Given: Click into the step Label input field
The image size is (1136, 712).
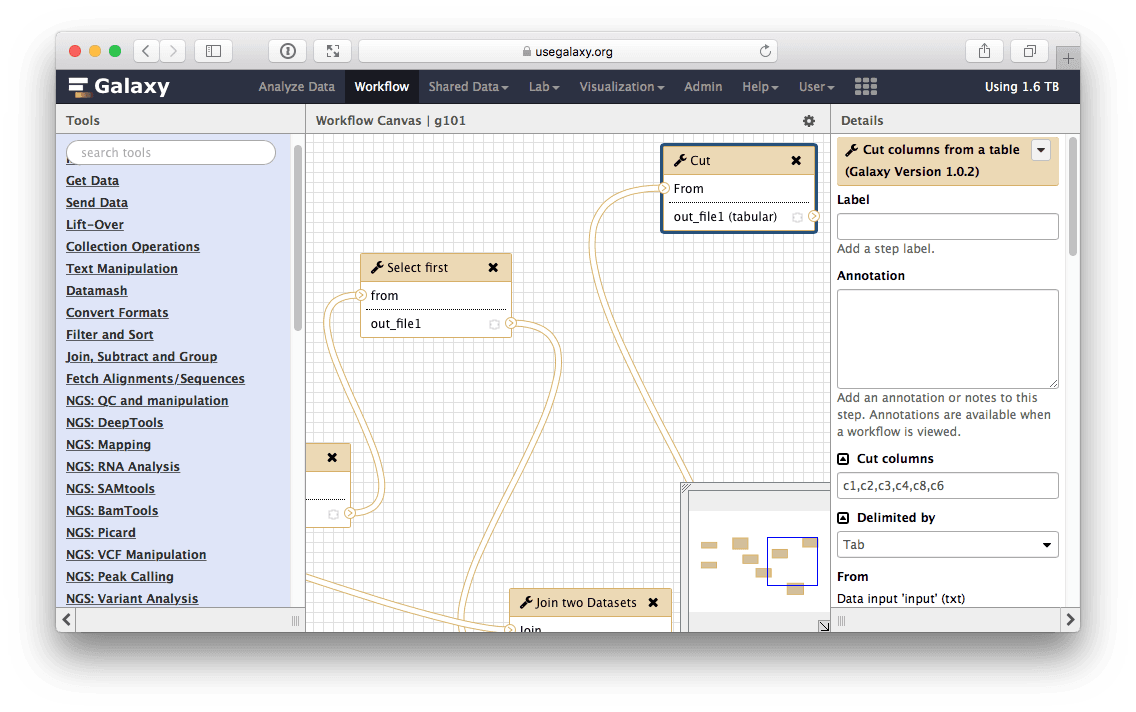Looking at the screenshot, I should coord(946,226).
